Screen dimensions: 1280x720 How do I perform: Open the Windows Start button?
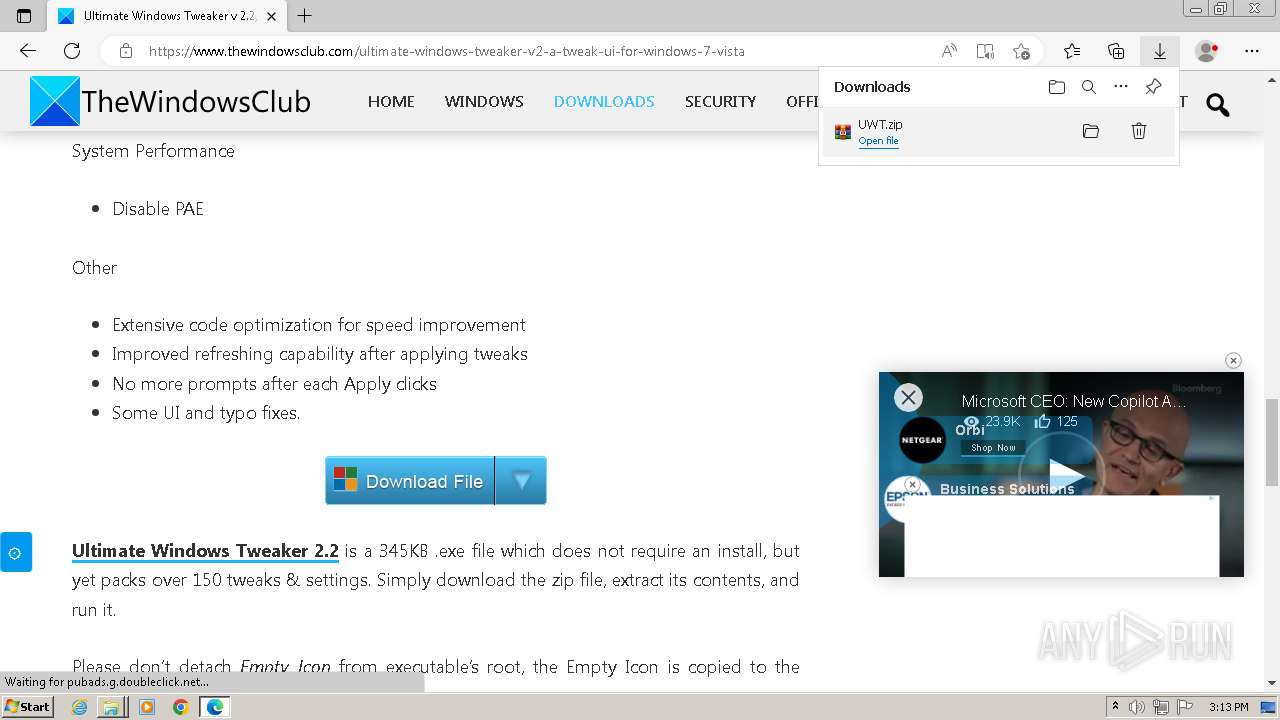pyautogui.click(x=27, y=706)
